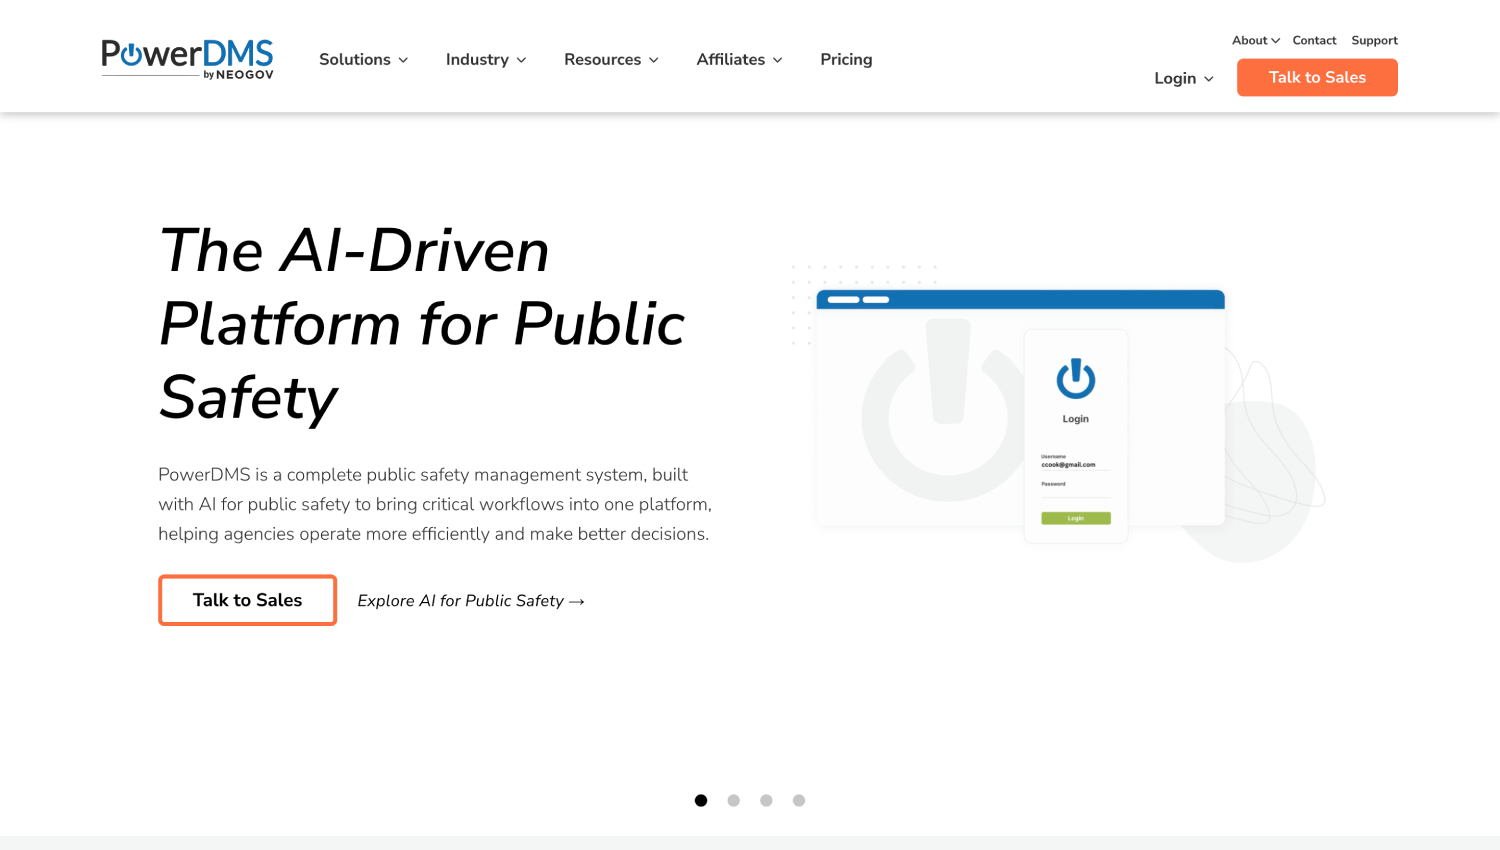Click the PowerDMS description paragraph
Screen dimensions: 1500x850
pyautogui.click(x=435, y=504)
